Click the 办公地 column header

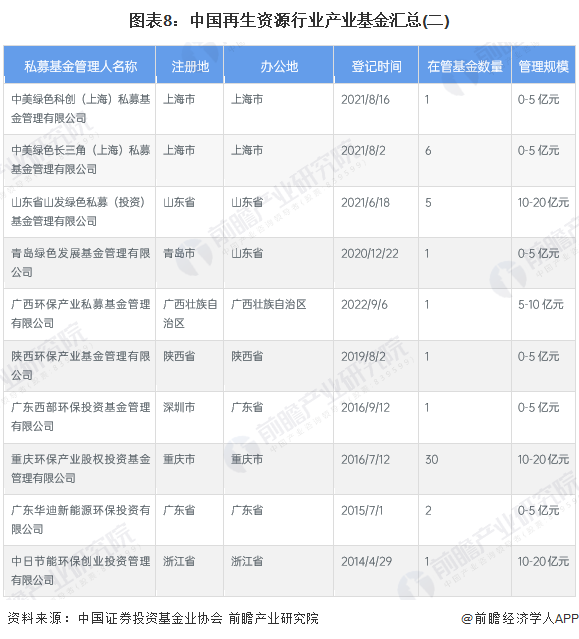click(279, 66)
